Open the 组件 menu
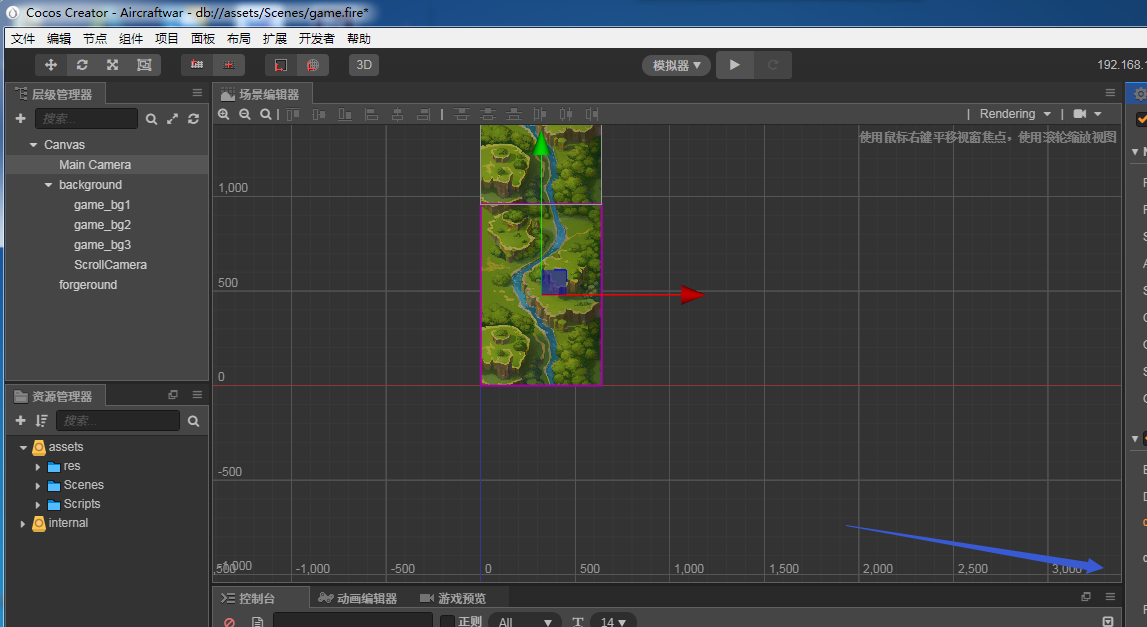Screen dimensions: 1147x627 click(x=131, y=39)
